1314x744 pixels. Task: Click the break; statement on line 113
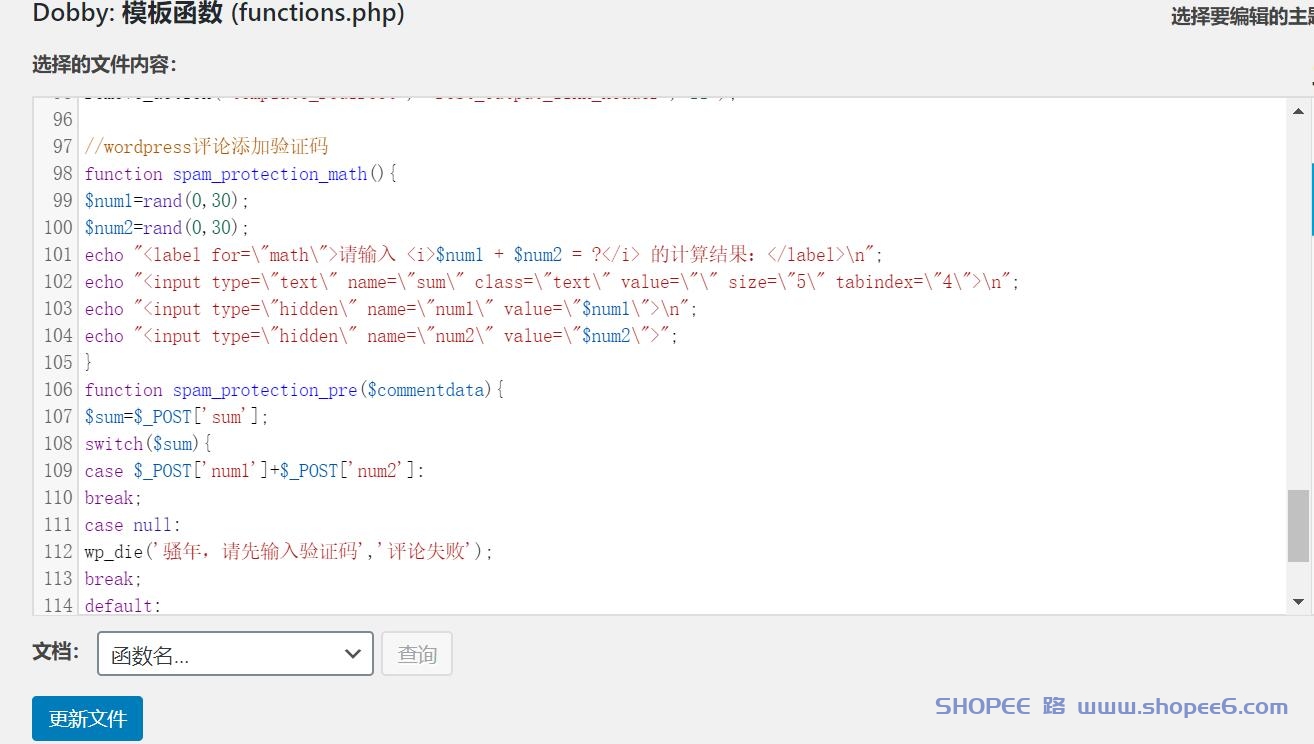point(113,578)
